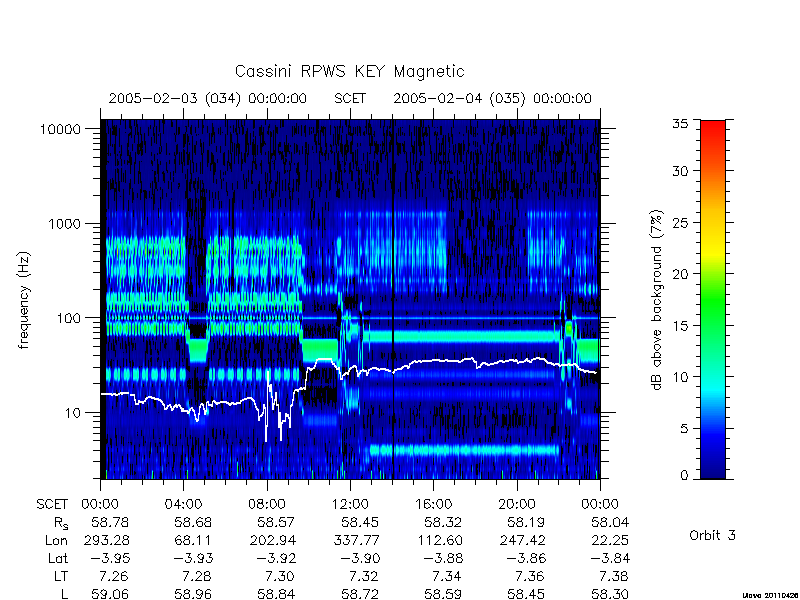Click the '35' color scale value
The height and width of the screenshot is (600, 800).
pyautogui.click(x=680, y=123)
